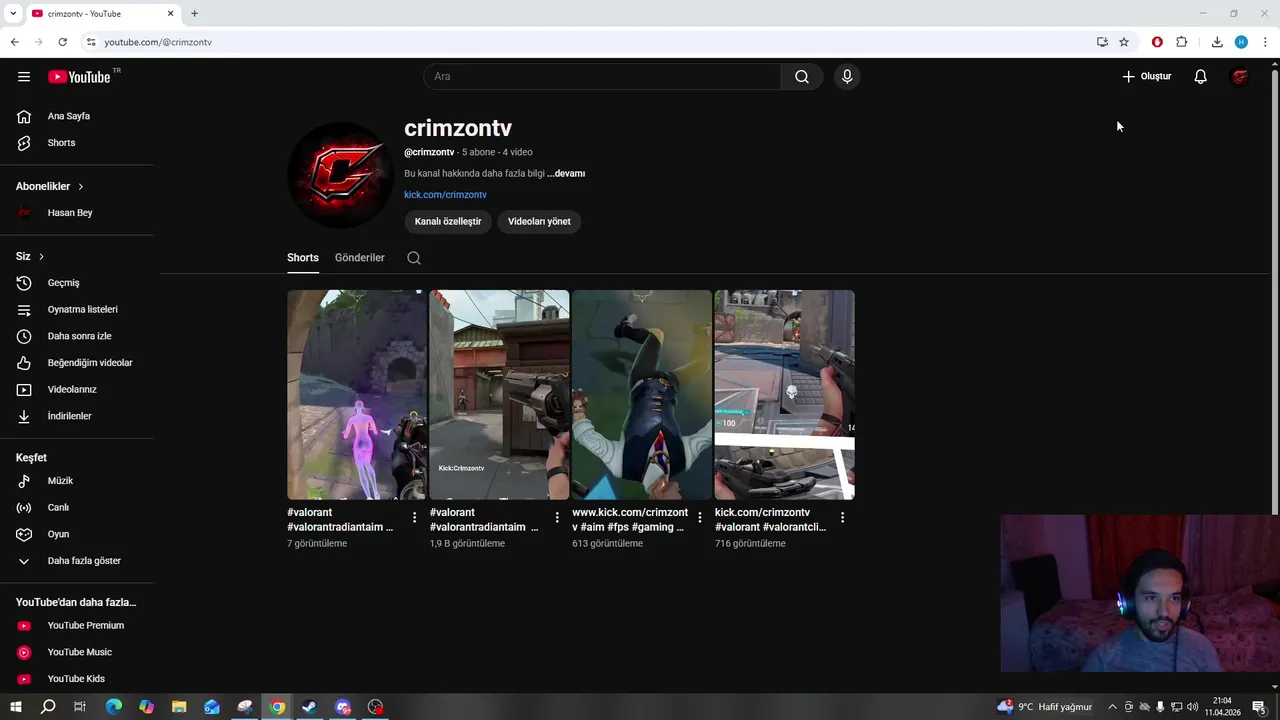Click the search magnifier button

click(x=802, y=77)
